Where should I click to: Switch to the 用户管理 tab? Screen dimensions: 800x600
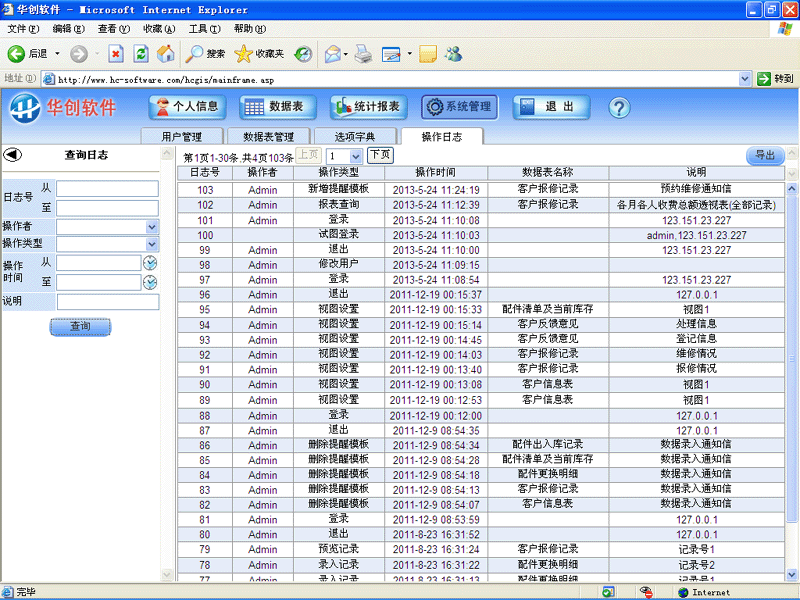point(182,137)
